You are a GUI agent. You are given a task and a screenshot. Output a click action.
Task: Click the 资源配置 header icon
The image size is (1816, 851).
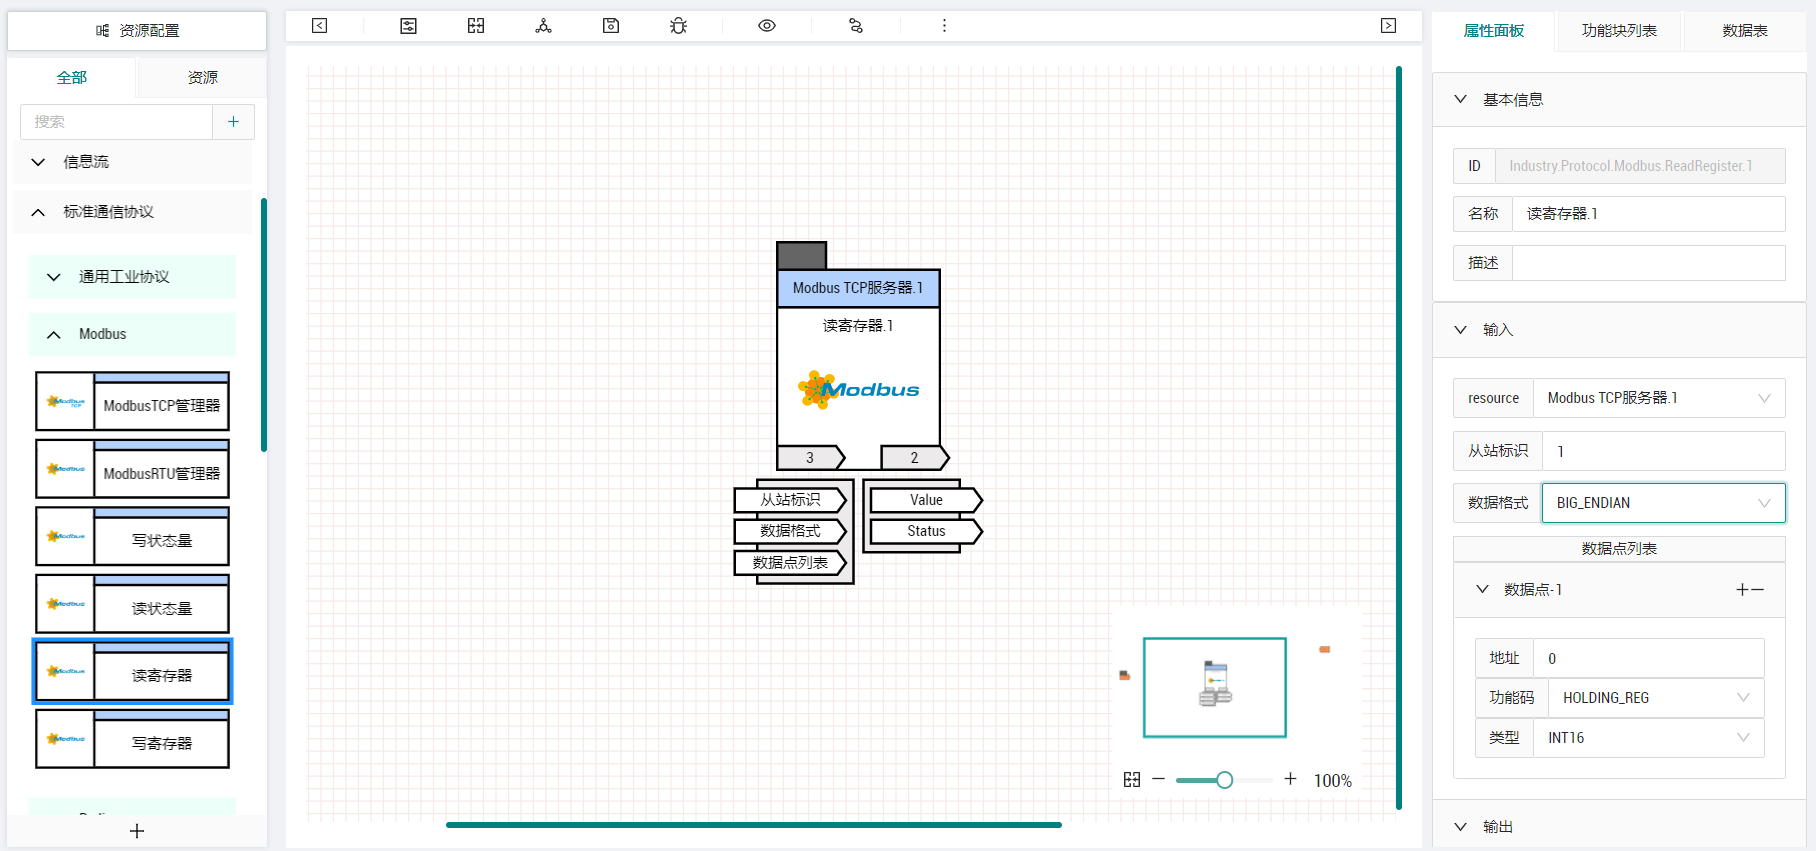102,31
